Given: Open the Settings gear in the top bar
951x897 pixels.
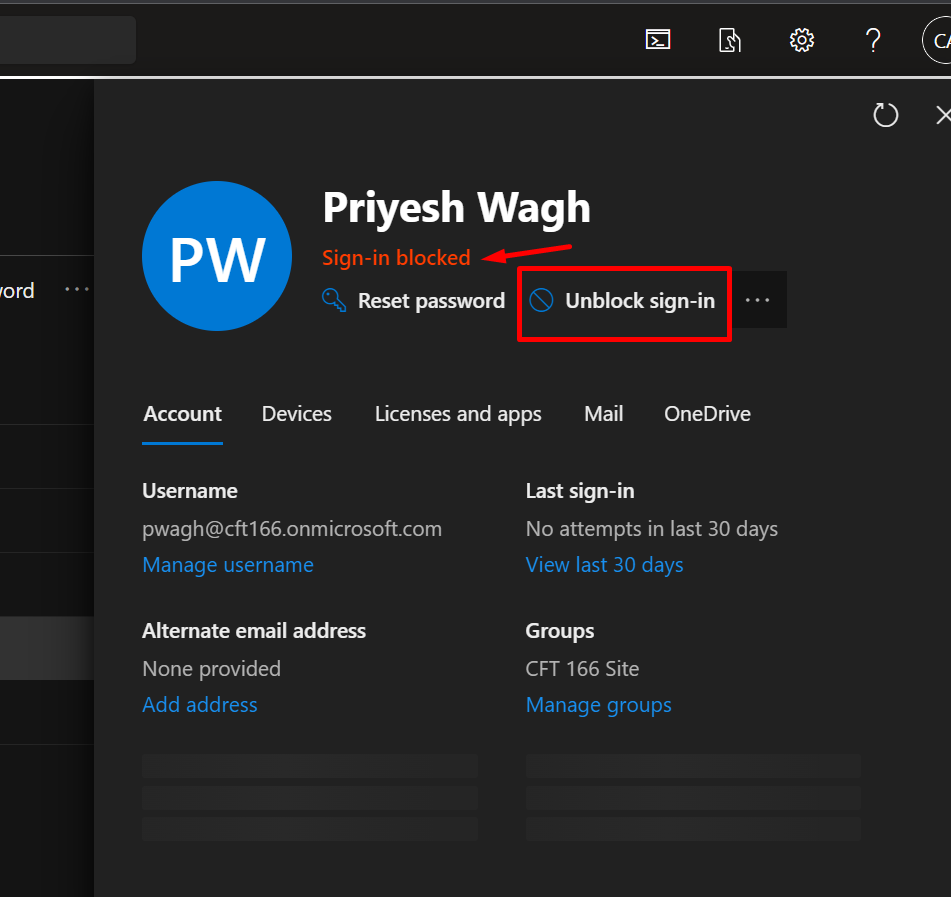Looking at the screenshot, I should coord(801,40).
